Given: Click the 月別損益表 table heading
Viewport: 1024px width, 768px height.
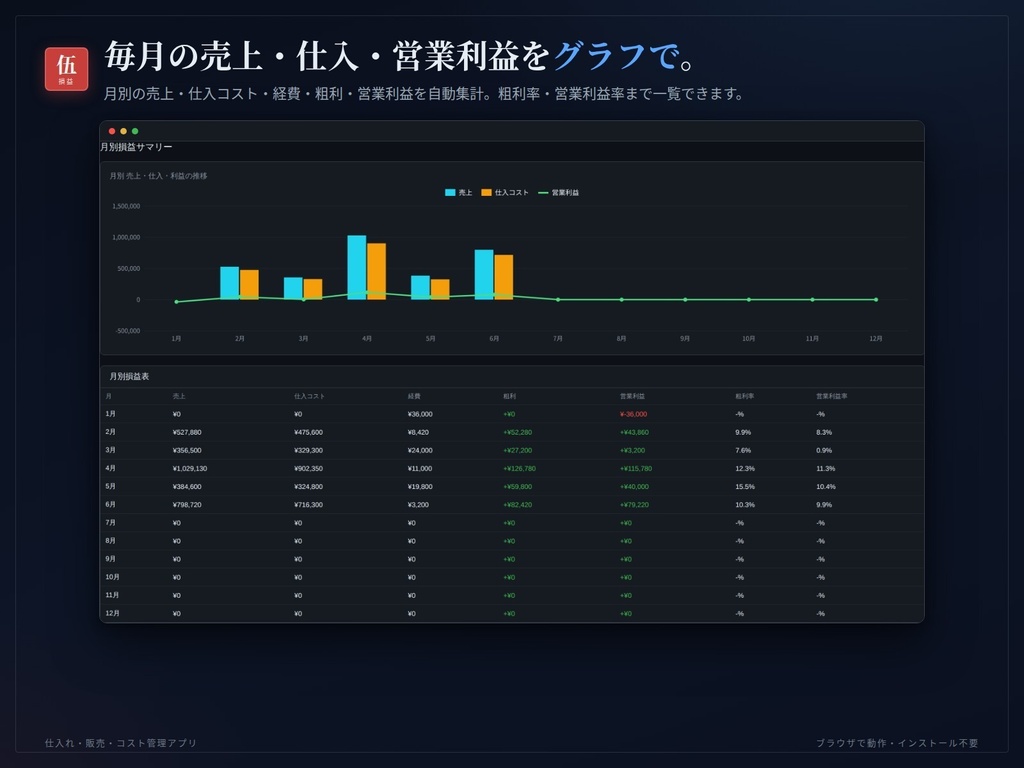Looking at the screenshot, I should (129, 376).
